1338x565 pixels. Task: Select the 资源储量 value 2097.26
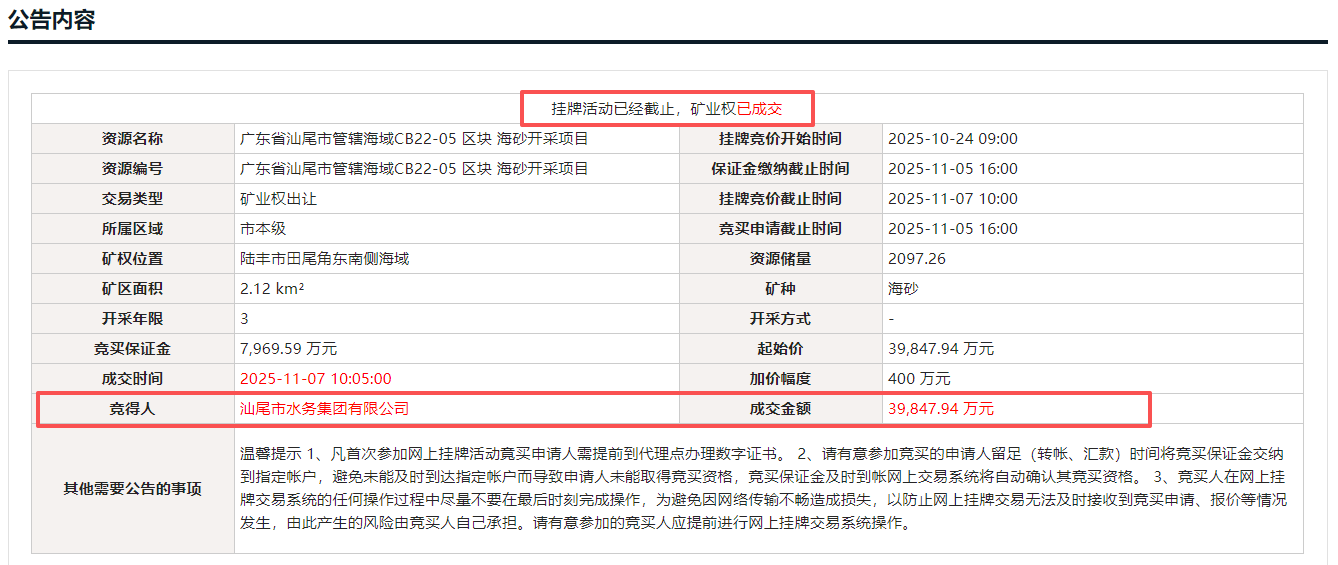tap(916, 259)
